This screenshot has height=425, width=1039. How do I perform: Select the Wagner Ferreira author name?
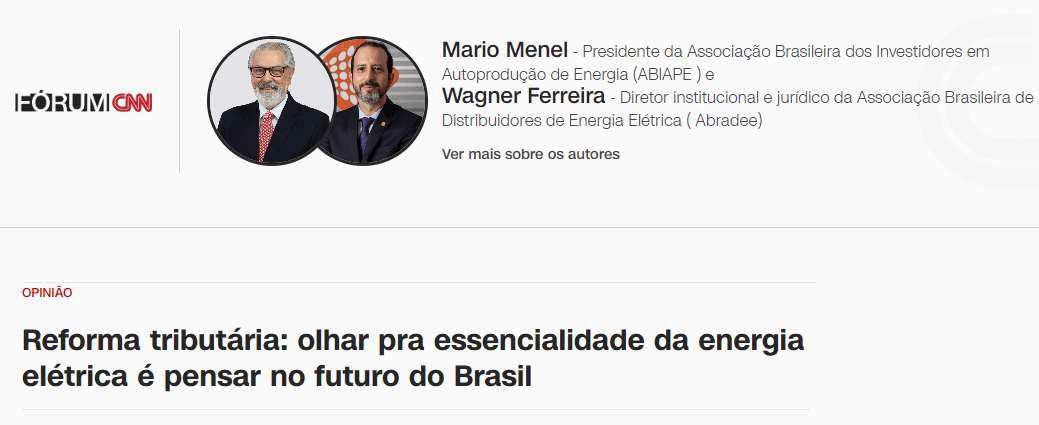[523, 97]
